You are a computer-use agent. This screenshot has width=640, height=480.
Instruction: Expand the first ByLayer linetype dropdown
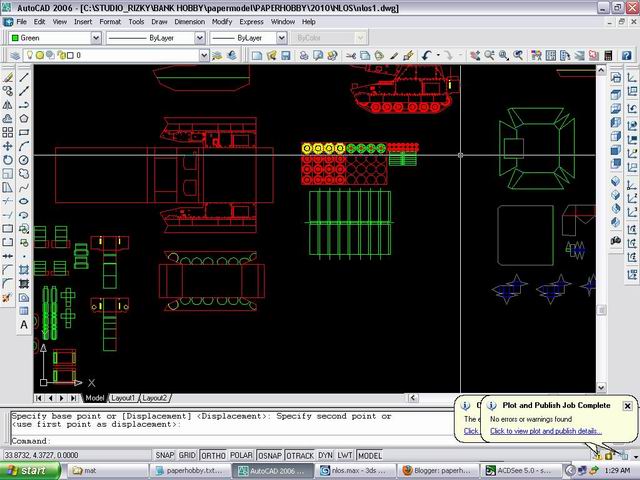click(x=199, y=38)
